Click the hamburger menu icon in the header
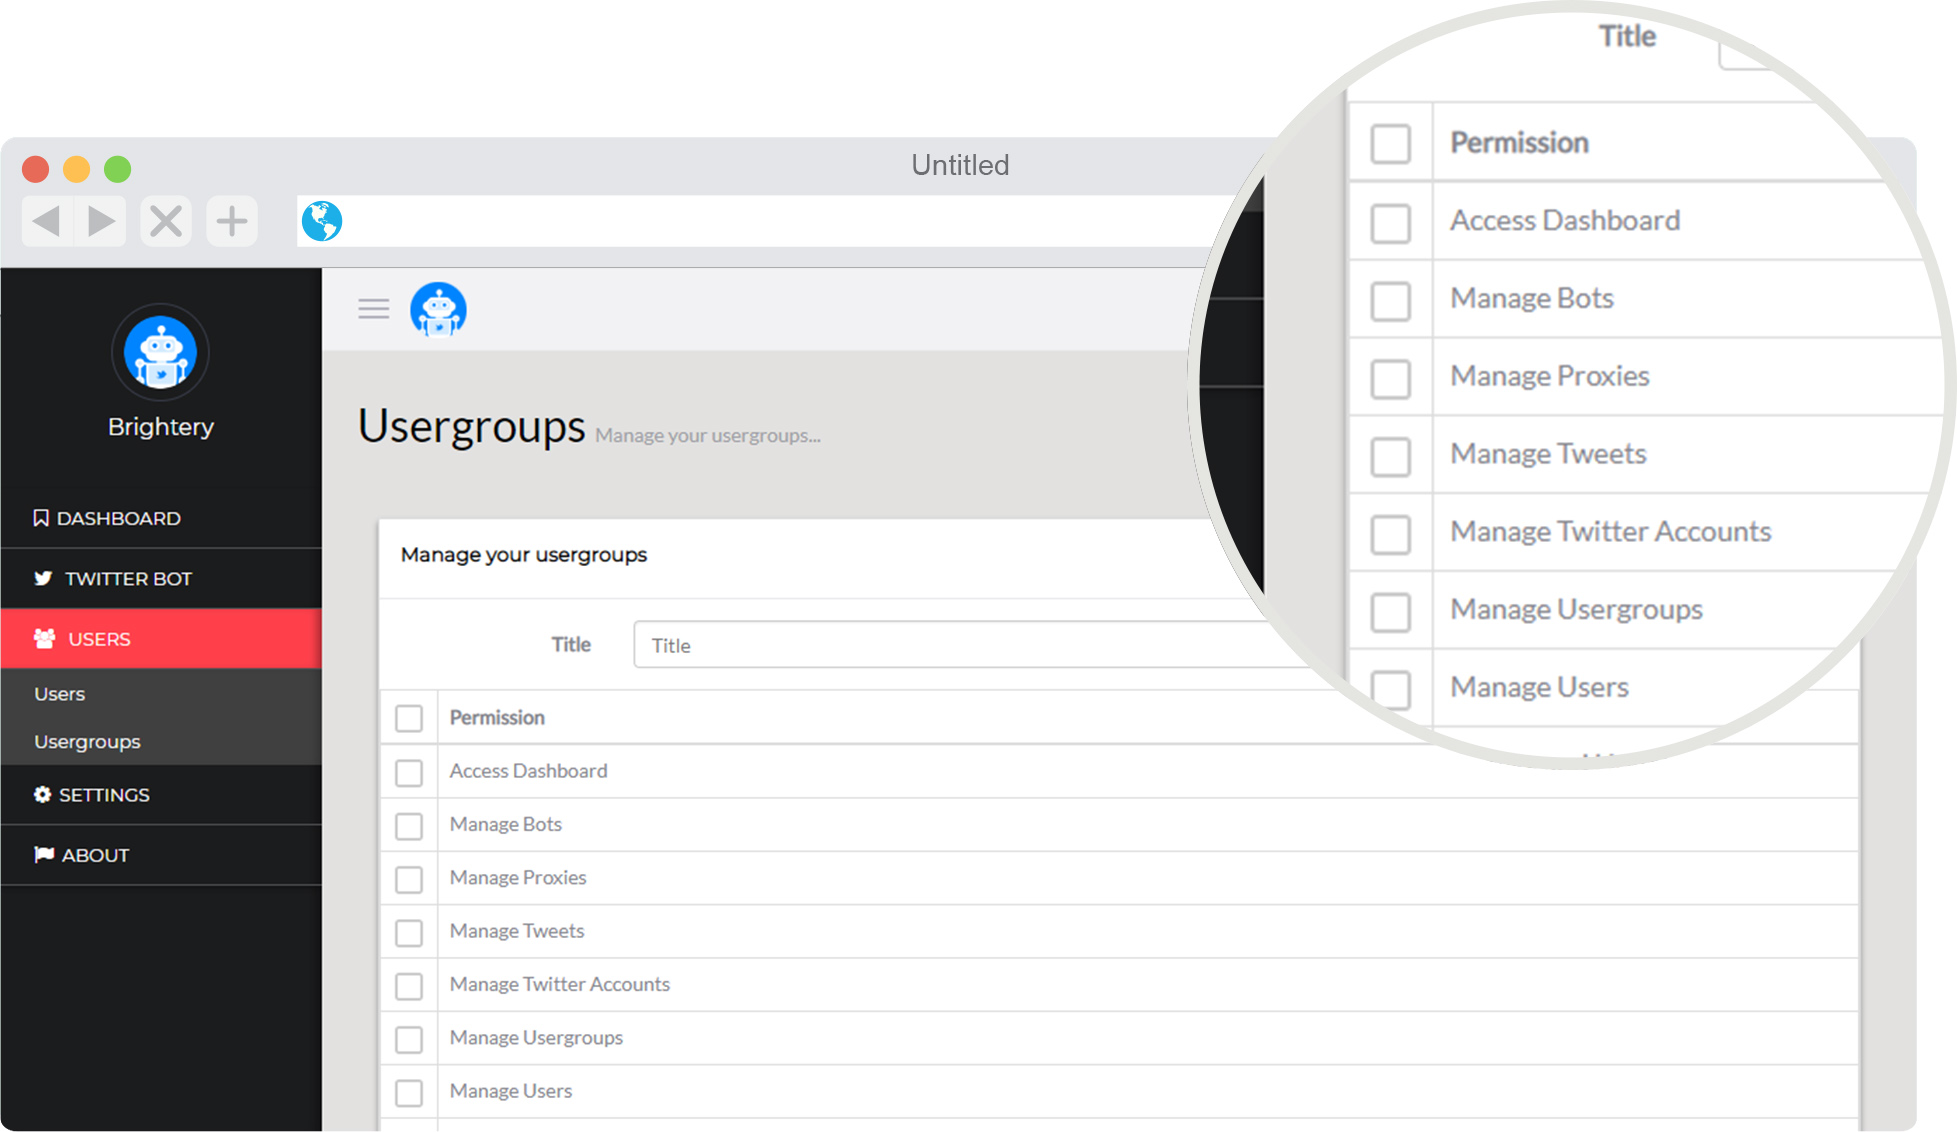The width and height of the screenshot is (1957, 1132). point(373,309)
